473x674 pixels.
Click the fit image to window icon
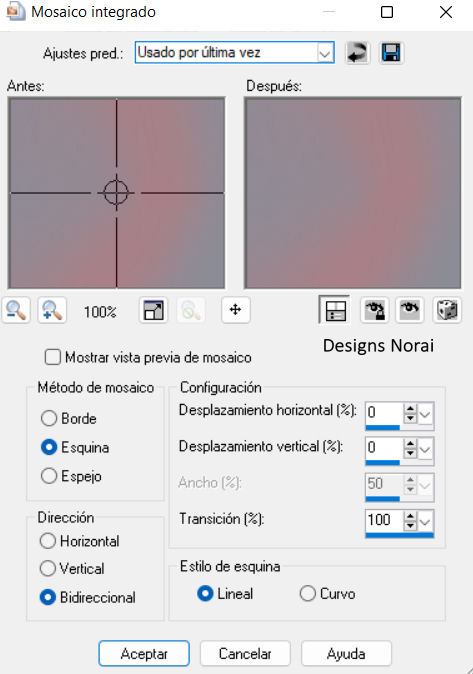154,310
